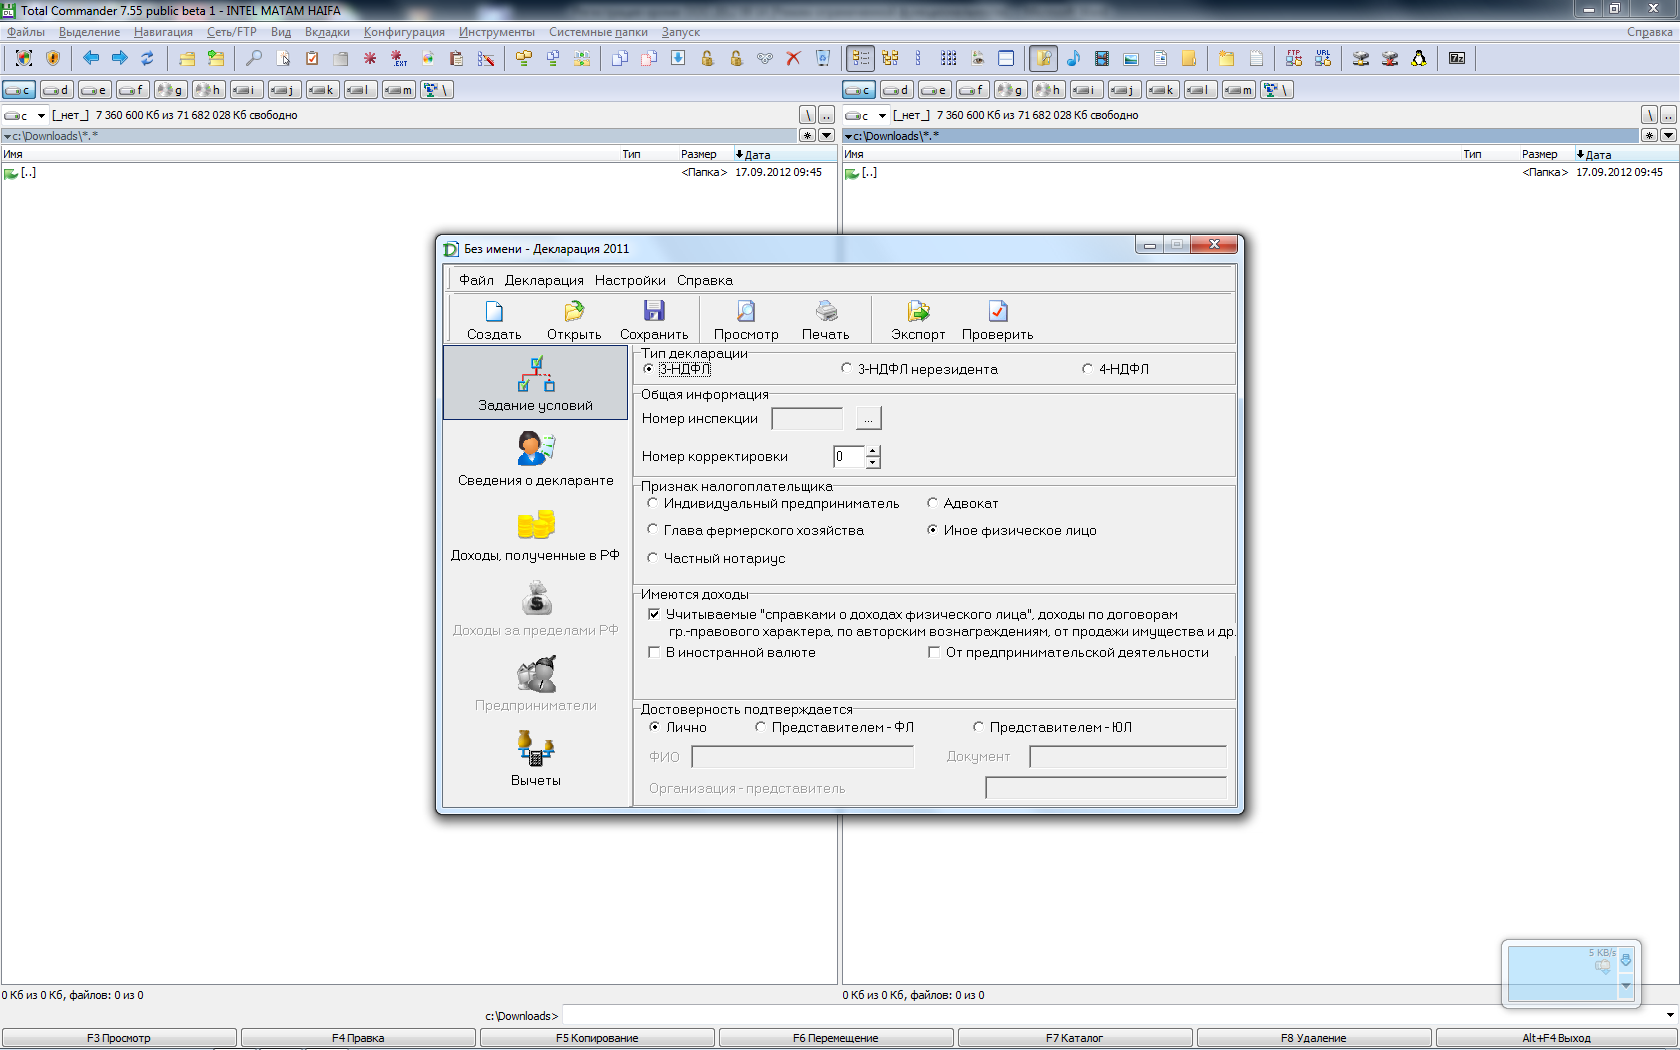Click the Linux penguin toolbar icon
Screen dimensions: 1680x1050
(1419, 58)
